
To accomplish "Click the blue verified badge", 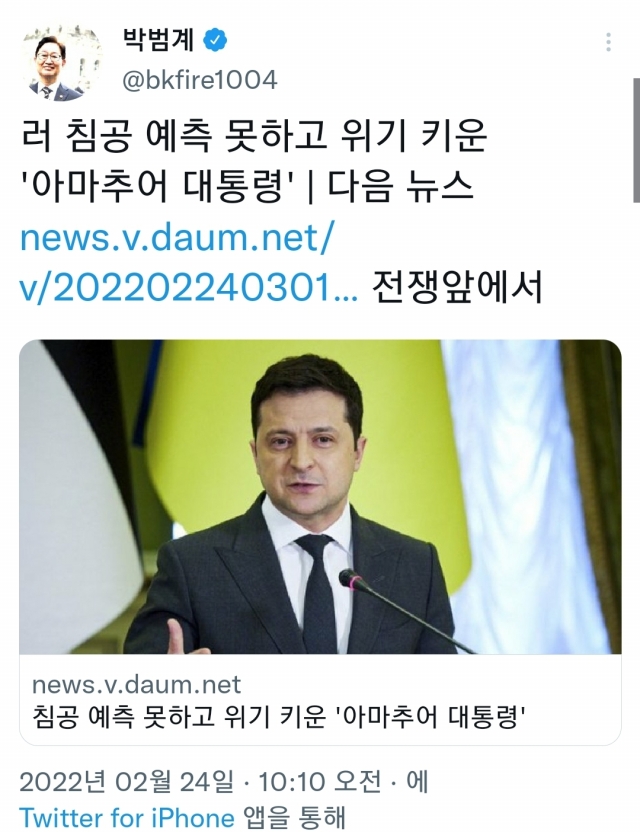I will [x=215, y=40].
